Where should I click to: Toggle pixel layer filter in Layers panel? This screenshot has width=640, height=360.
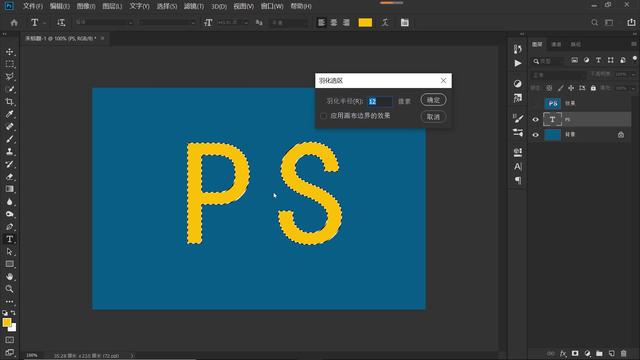click(574, 60)
